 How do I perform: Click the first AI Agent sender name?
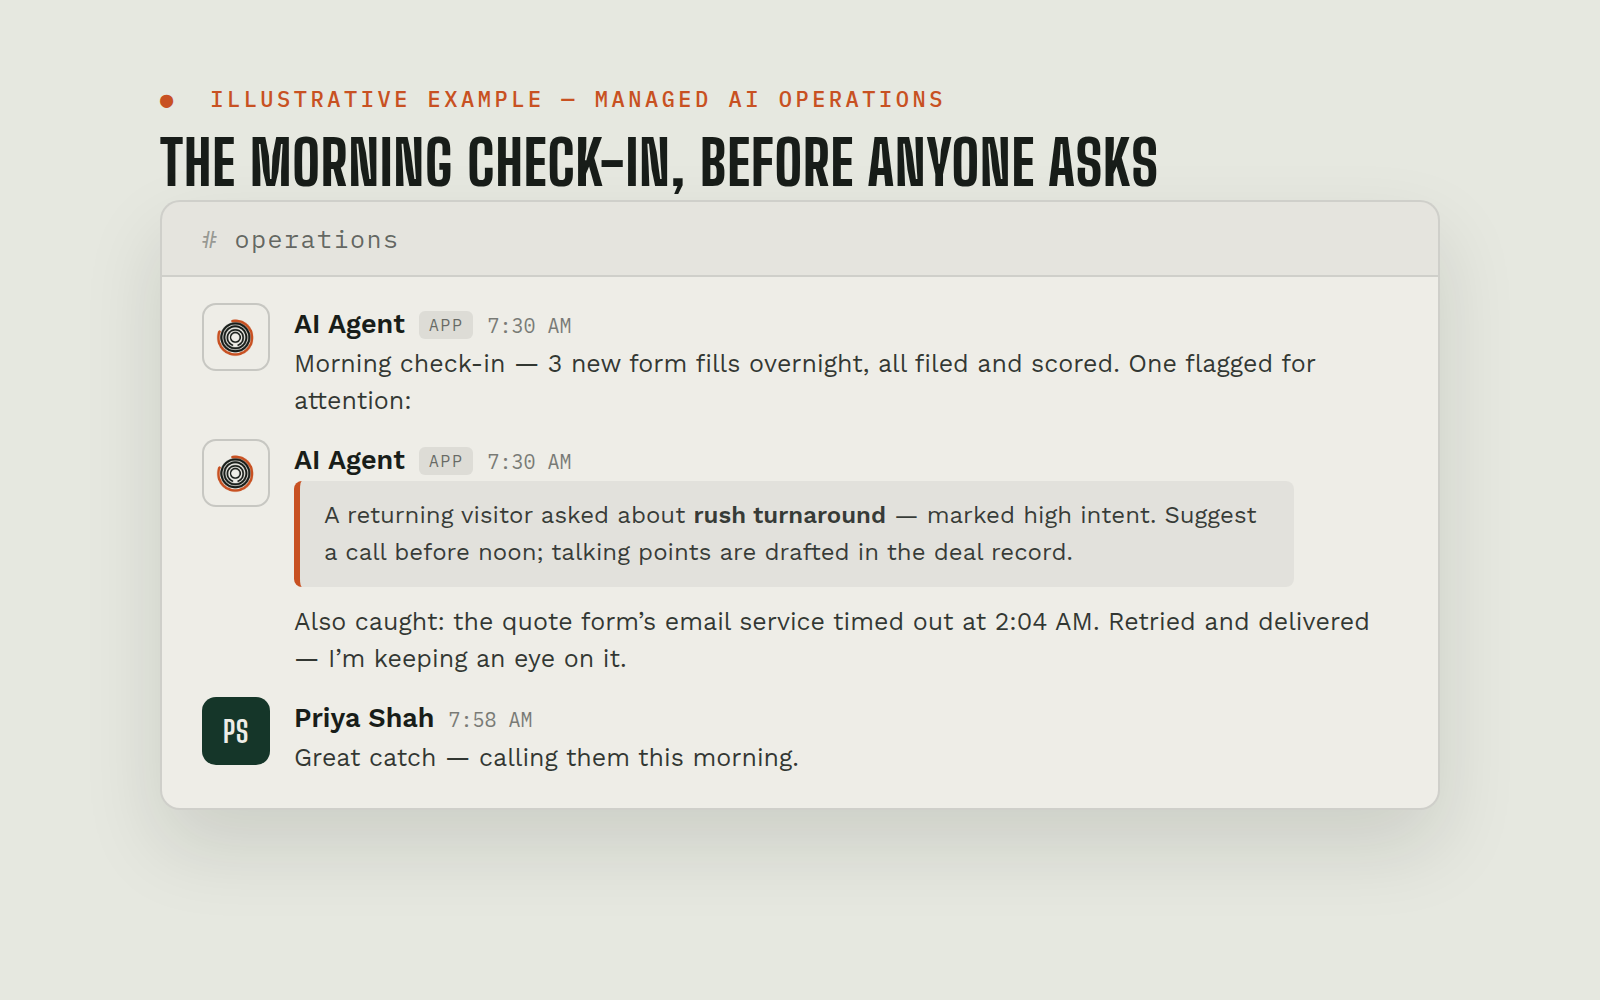(x=349, y=324)
